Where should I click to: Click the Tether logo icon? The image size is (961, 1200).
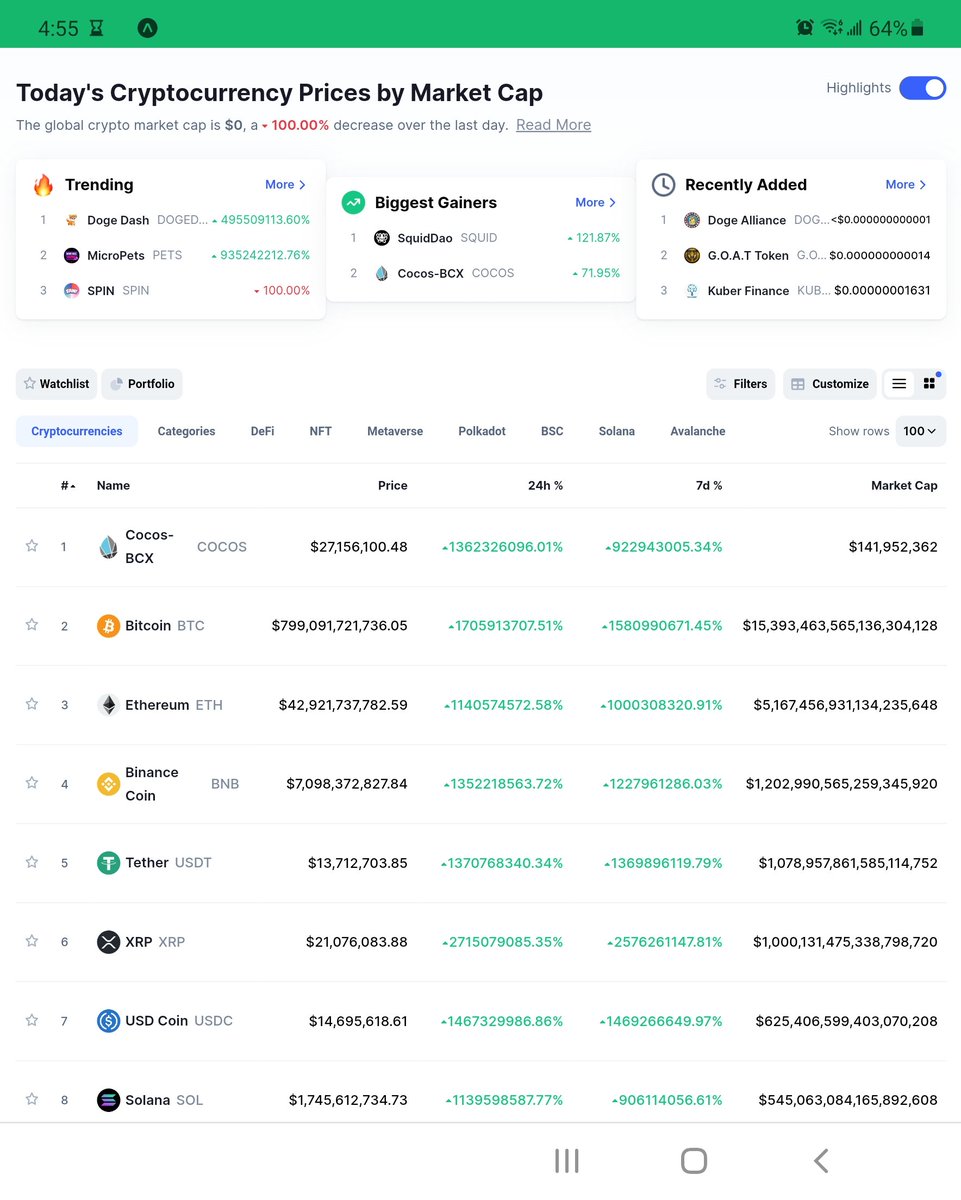point(108,863)
